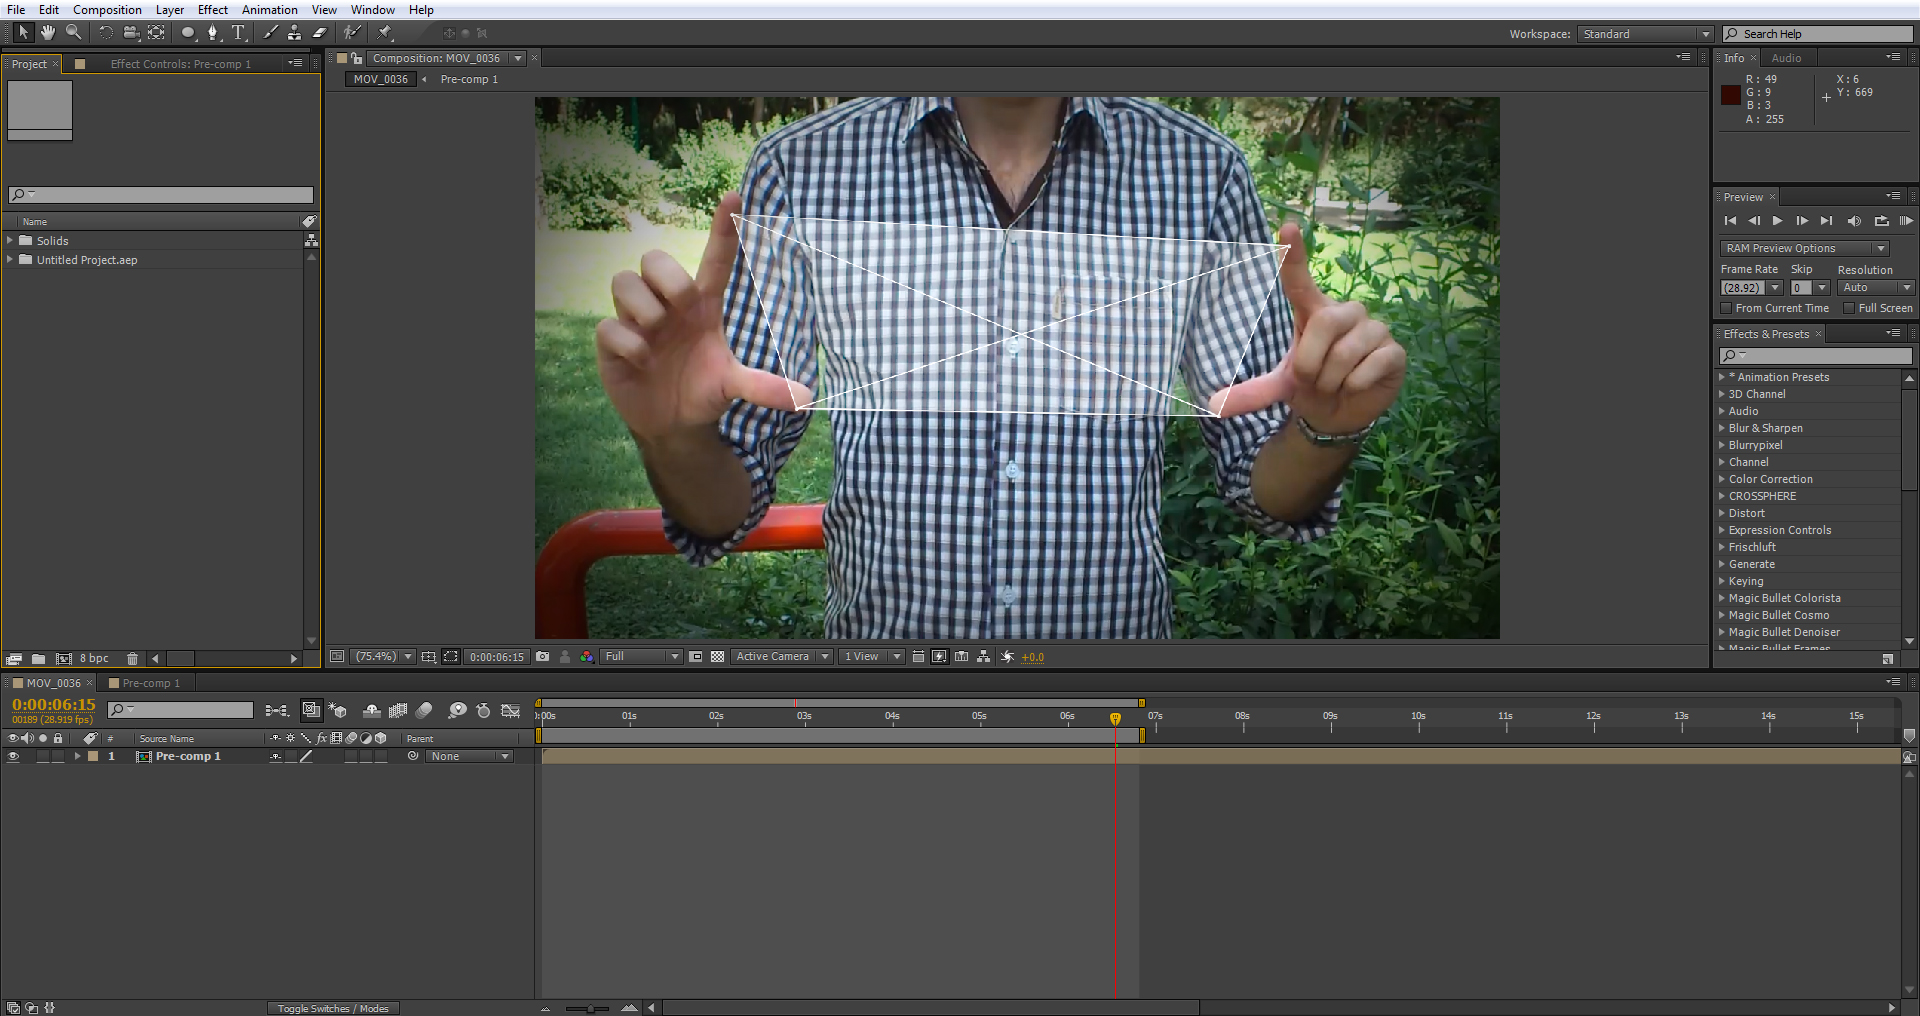
Task: Select the Zoom magnifier tool
Action: pyautogui.click(x=73, y=32)
